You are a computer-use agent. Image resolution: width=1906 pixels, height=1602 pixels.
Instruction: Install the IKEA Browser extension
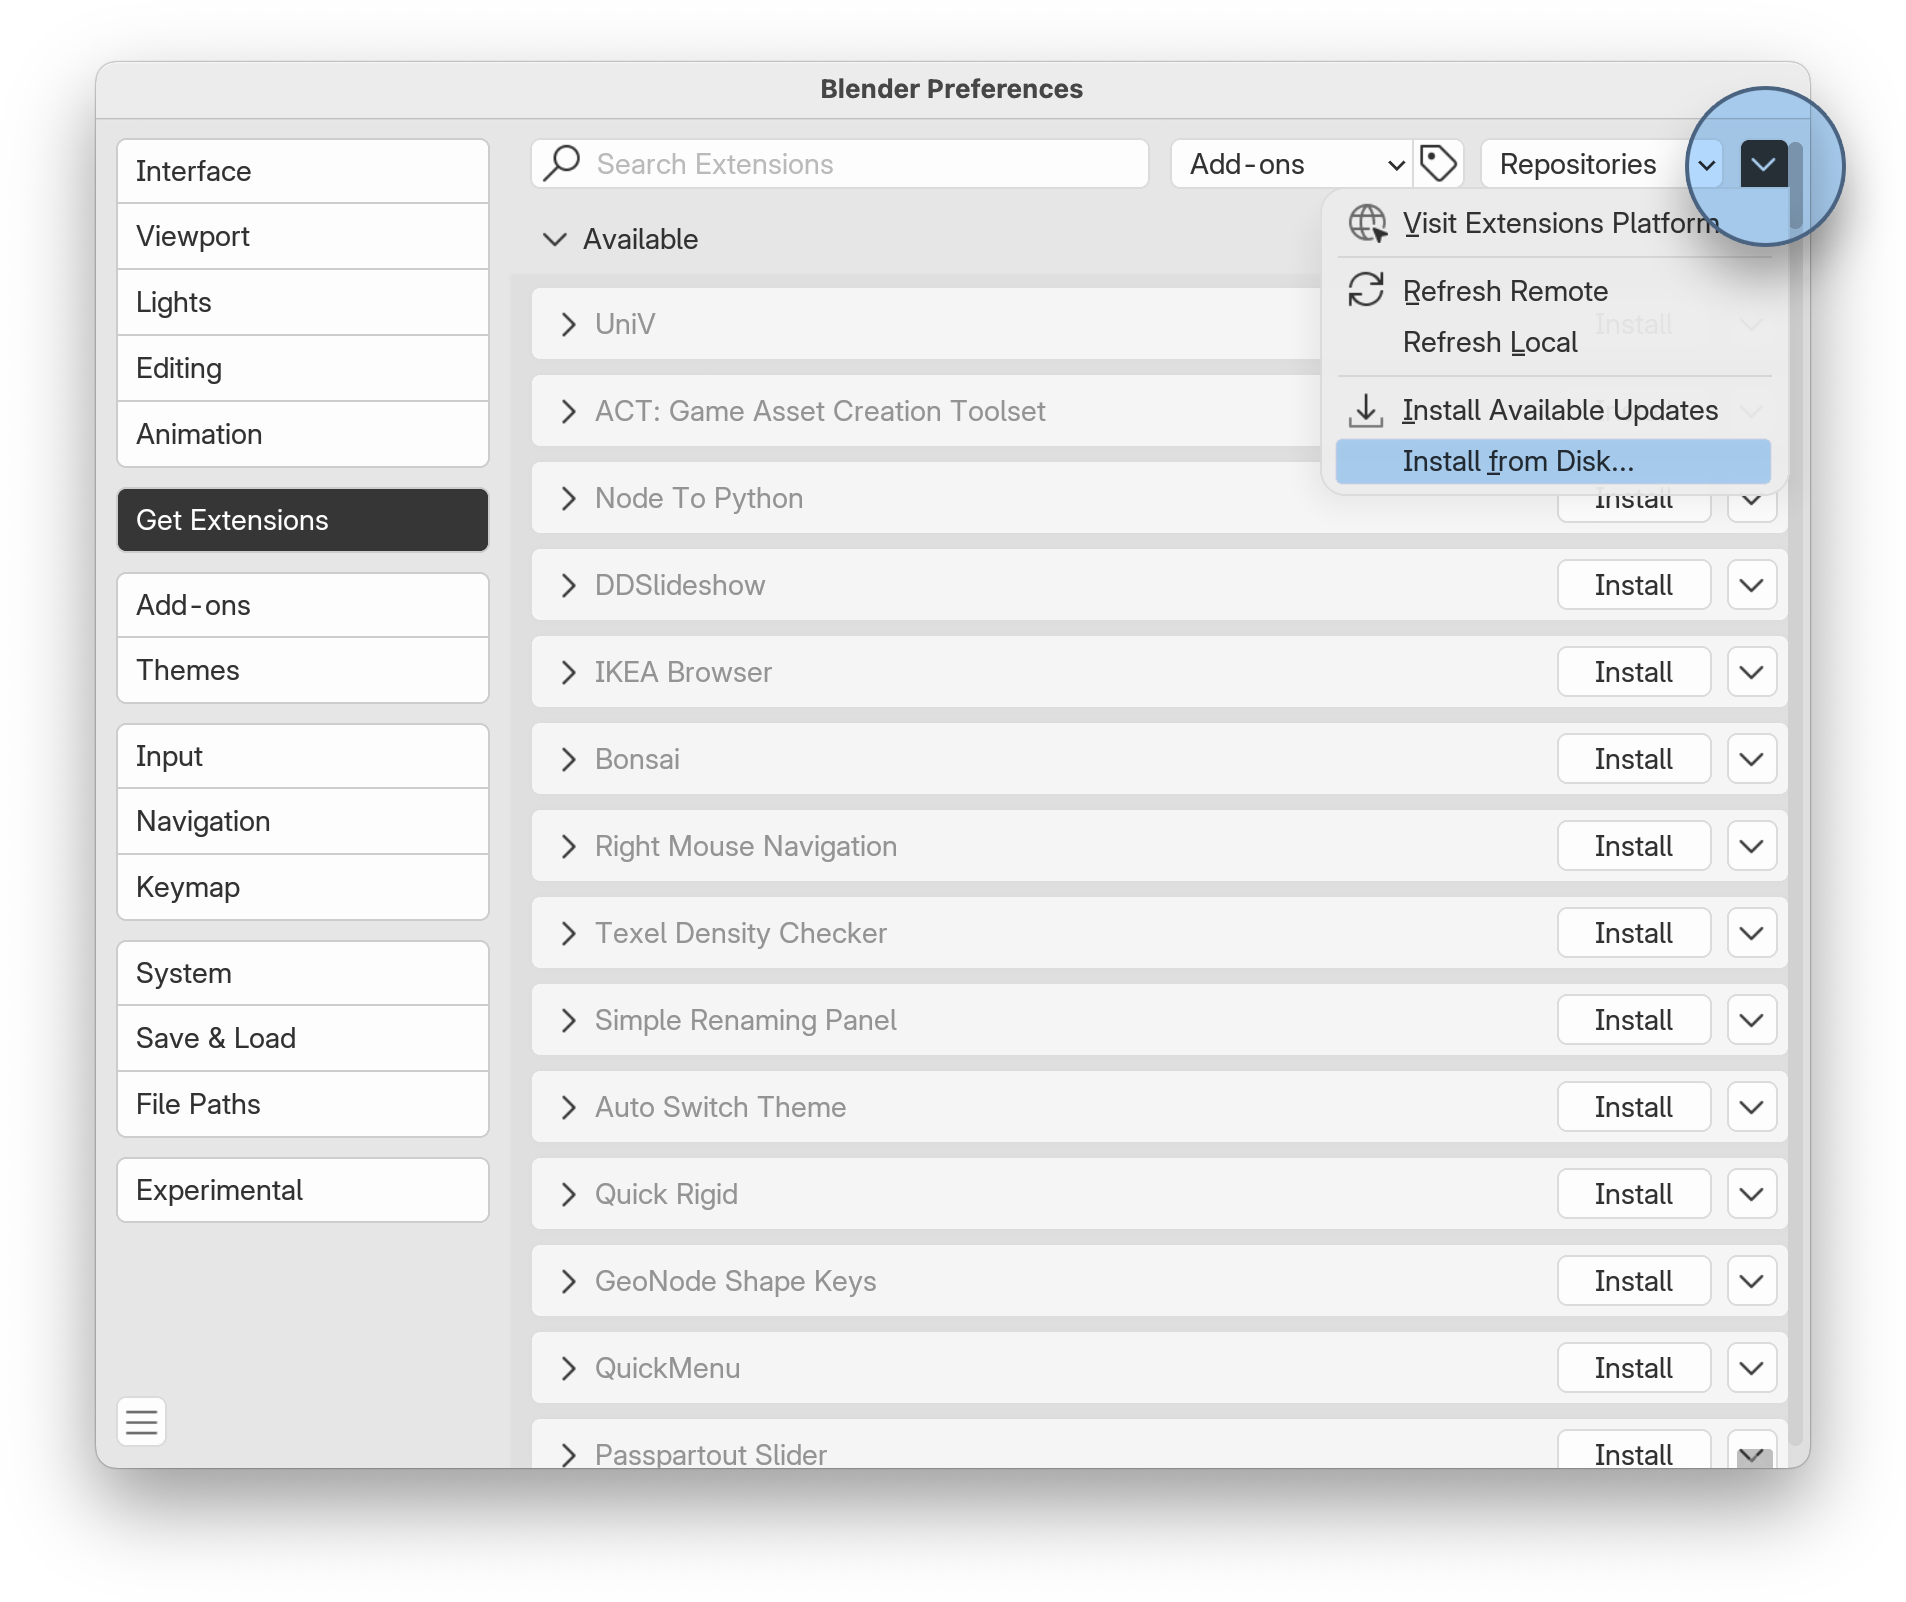pos(1634,672)
